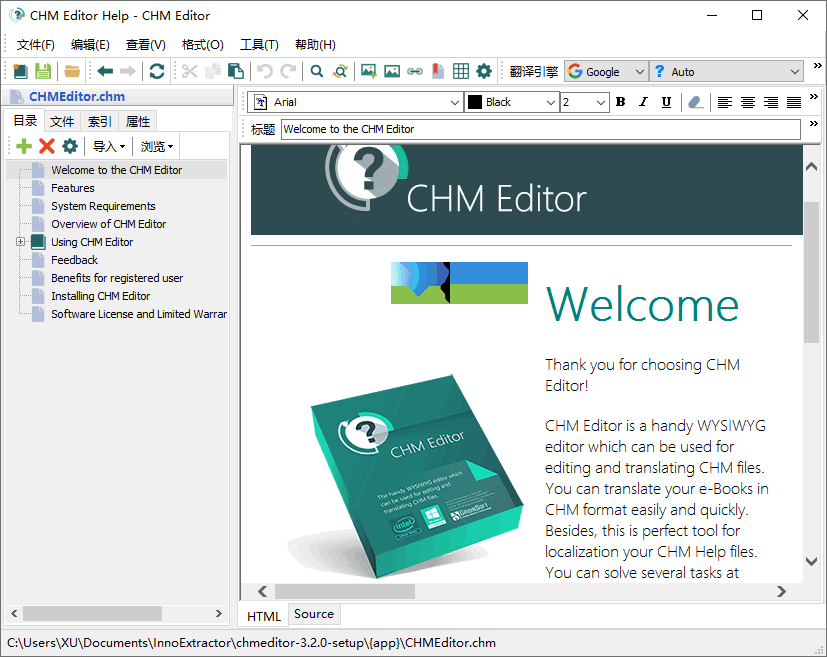Click the Undo arrow icon

pos(265,71)
